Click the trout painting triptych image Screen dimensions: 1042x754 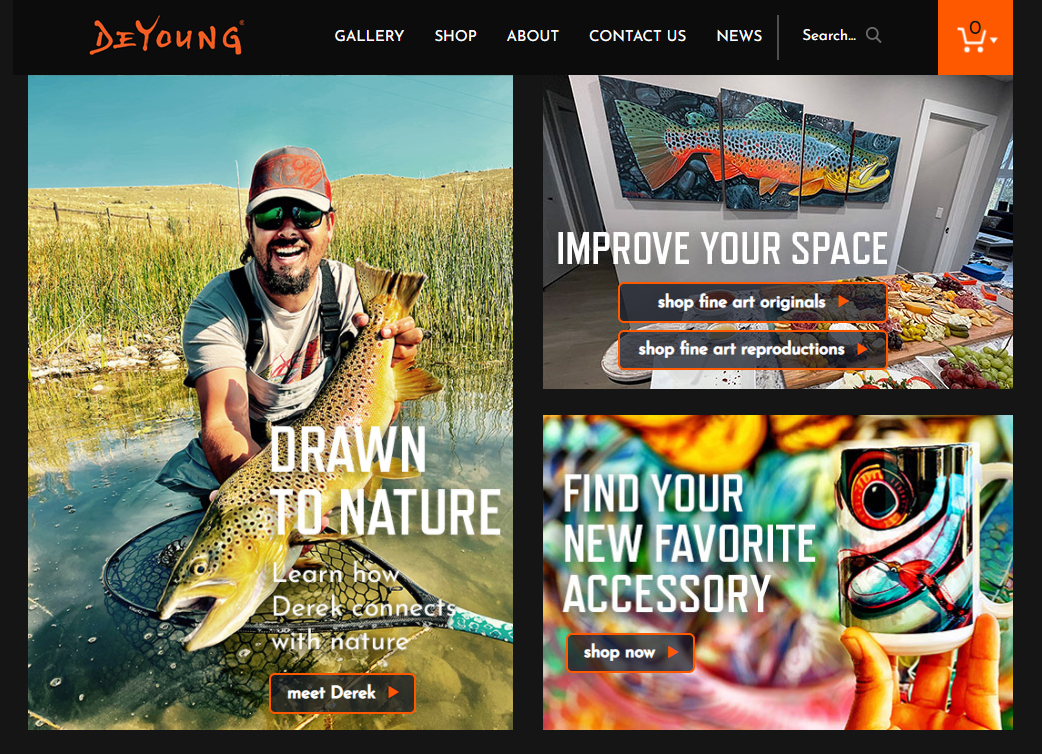coord(756,145)
